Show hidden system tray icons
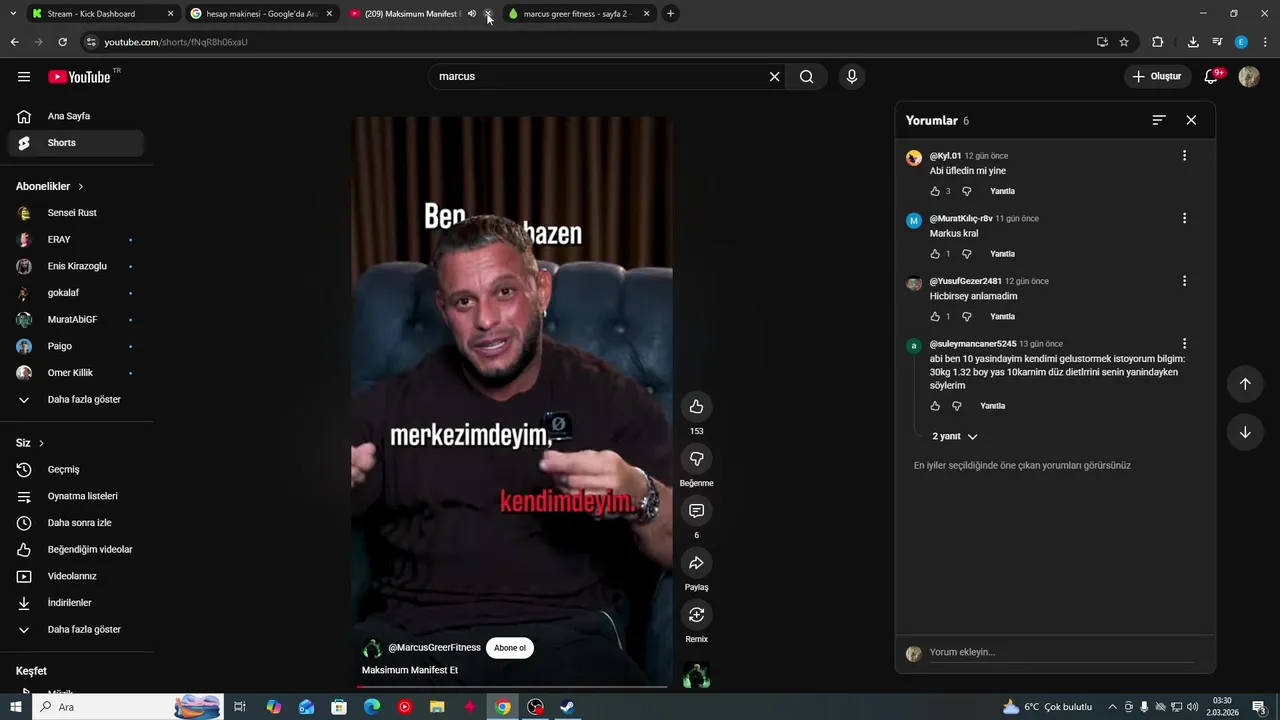This screenshot has width=1280, height=720. click(1113, 707)
